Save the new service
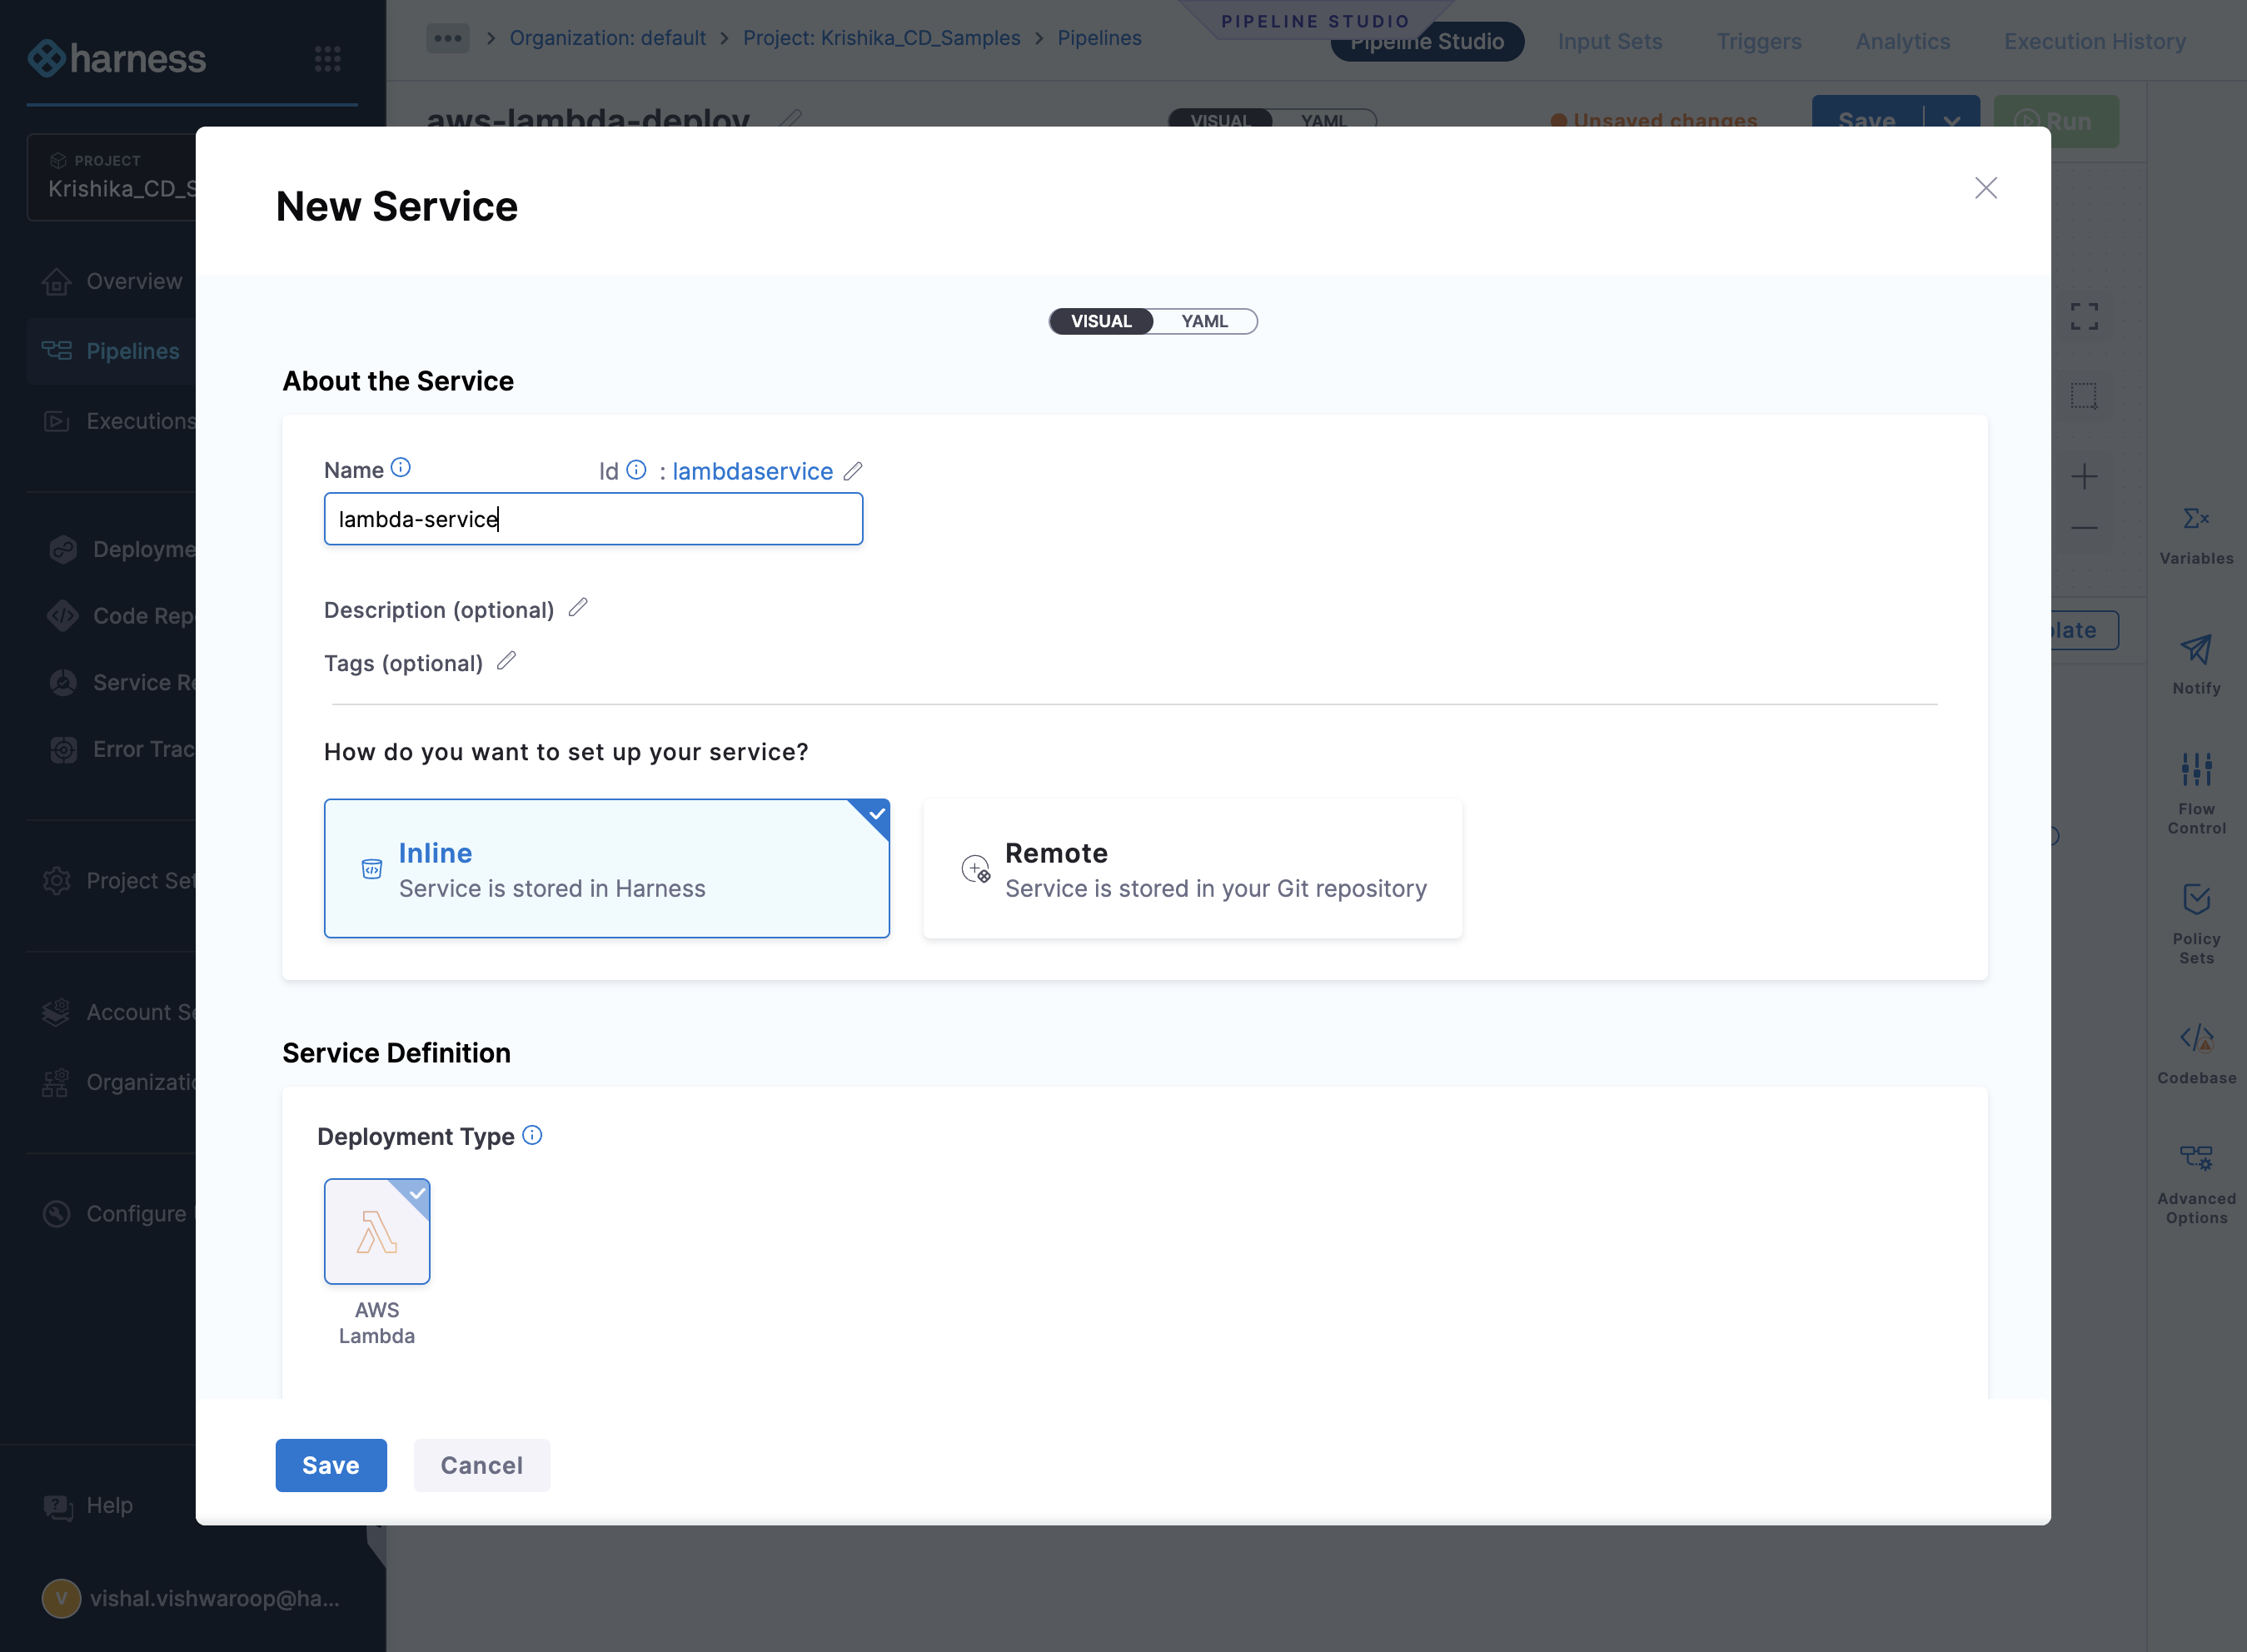Image resolution: width=2247 pixels, height=1652 pixels. [x=331, y=1465]
